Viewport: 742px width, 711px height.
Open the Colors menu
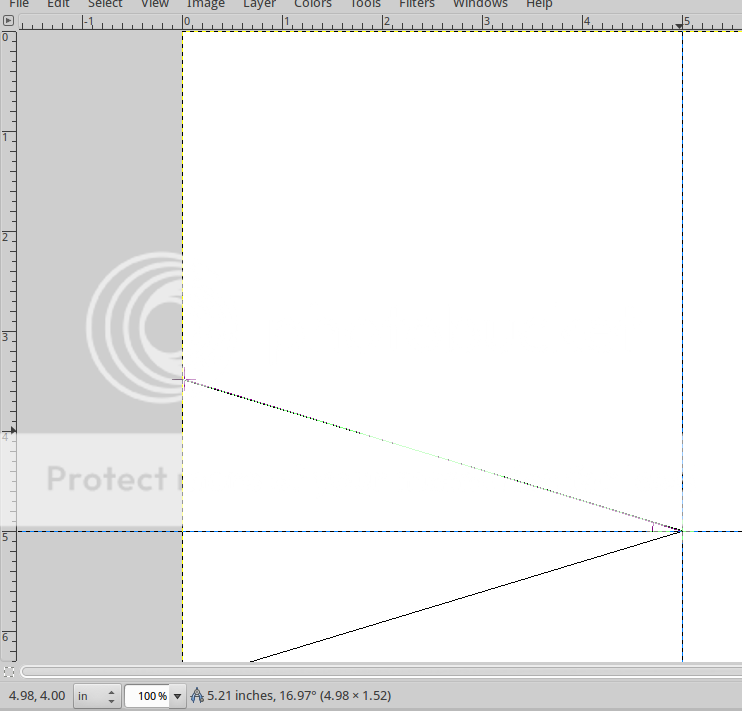point(312,4)
